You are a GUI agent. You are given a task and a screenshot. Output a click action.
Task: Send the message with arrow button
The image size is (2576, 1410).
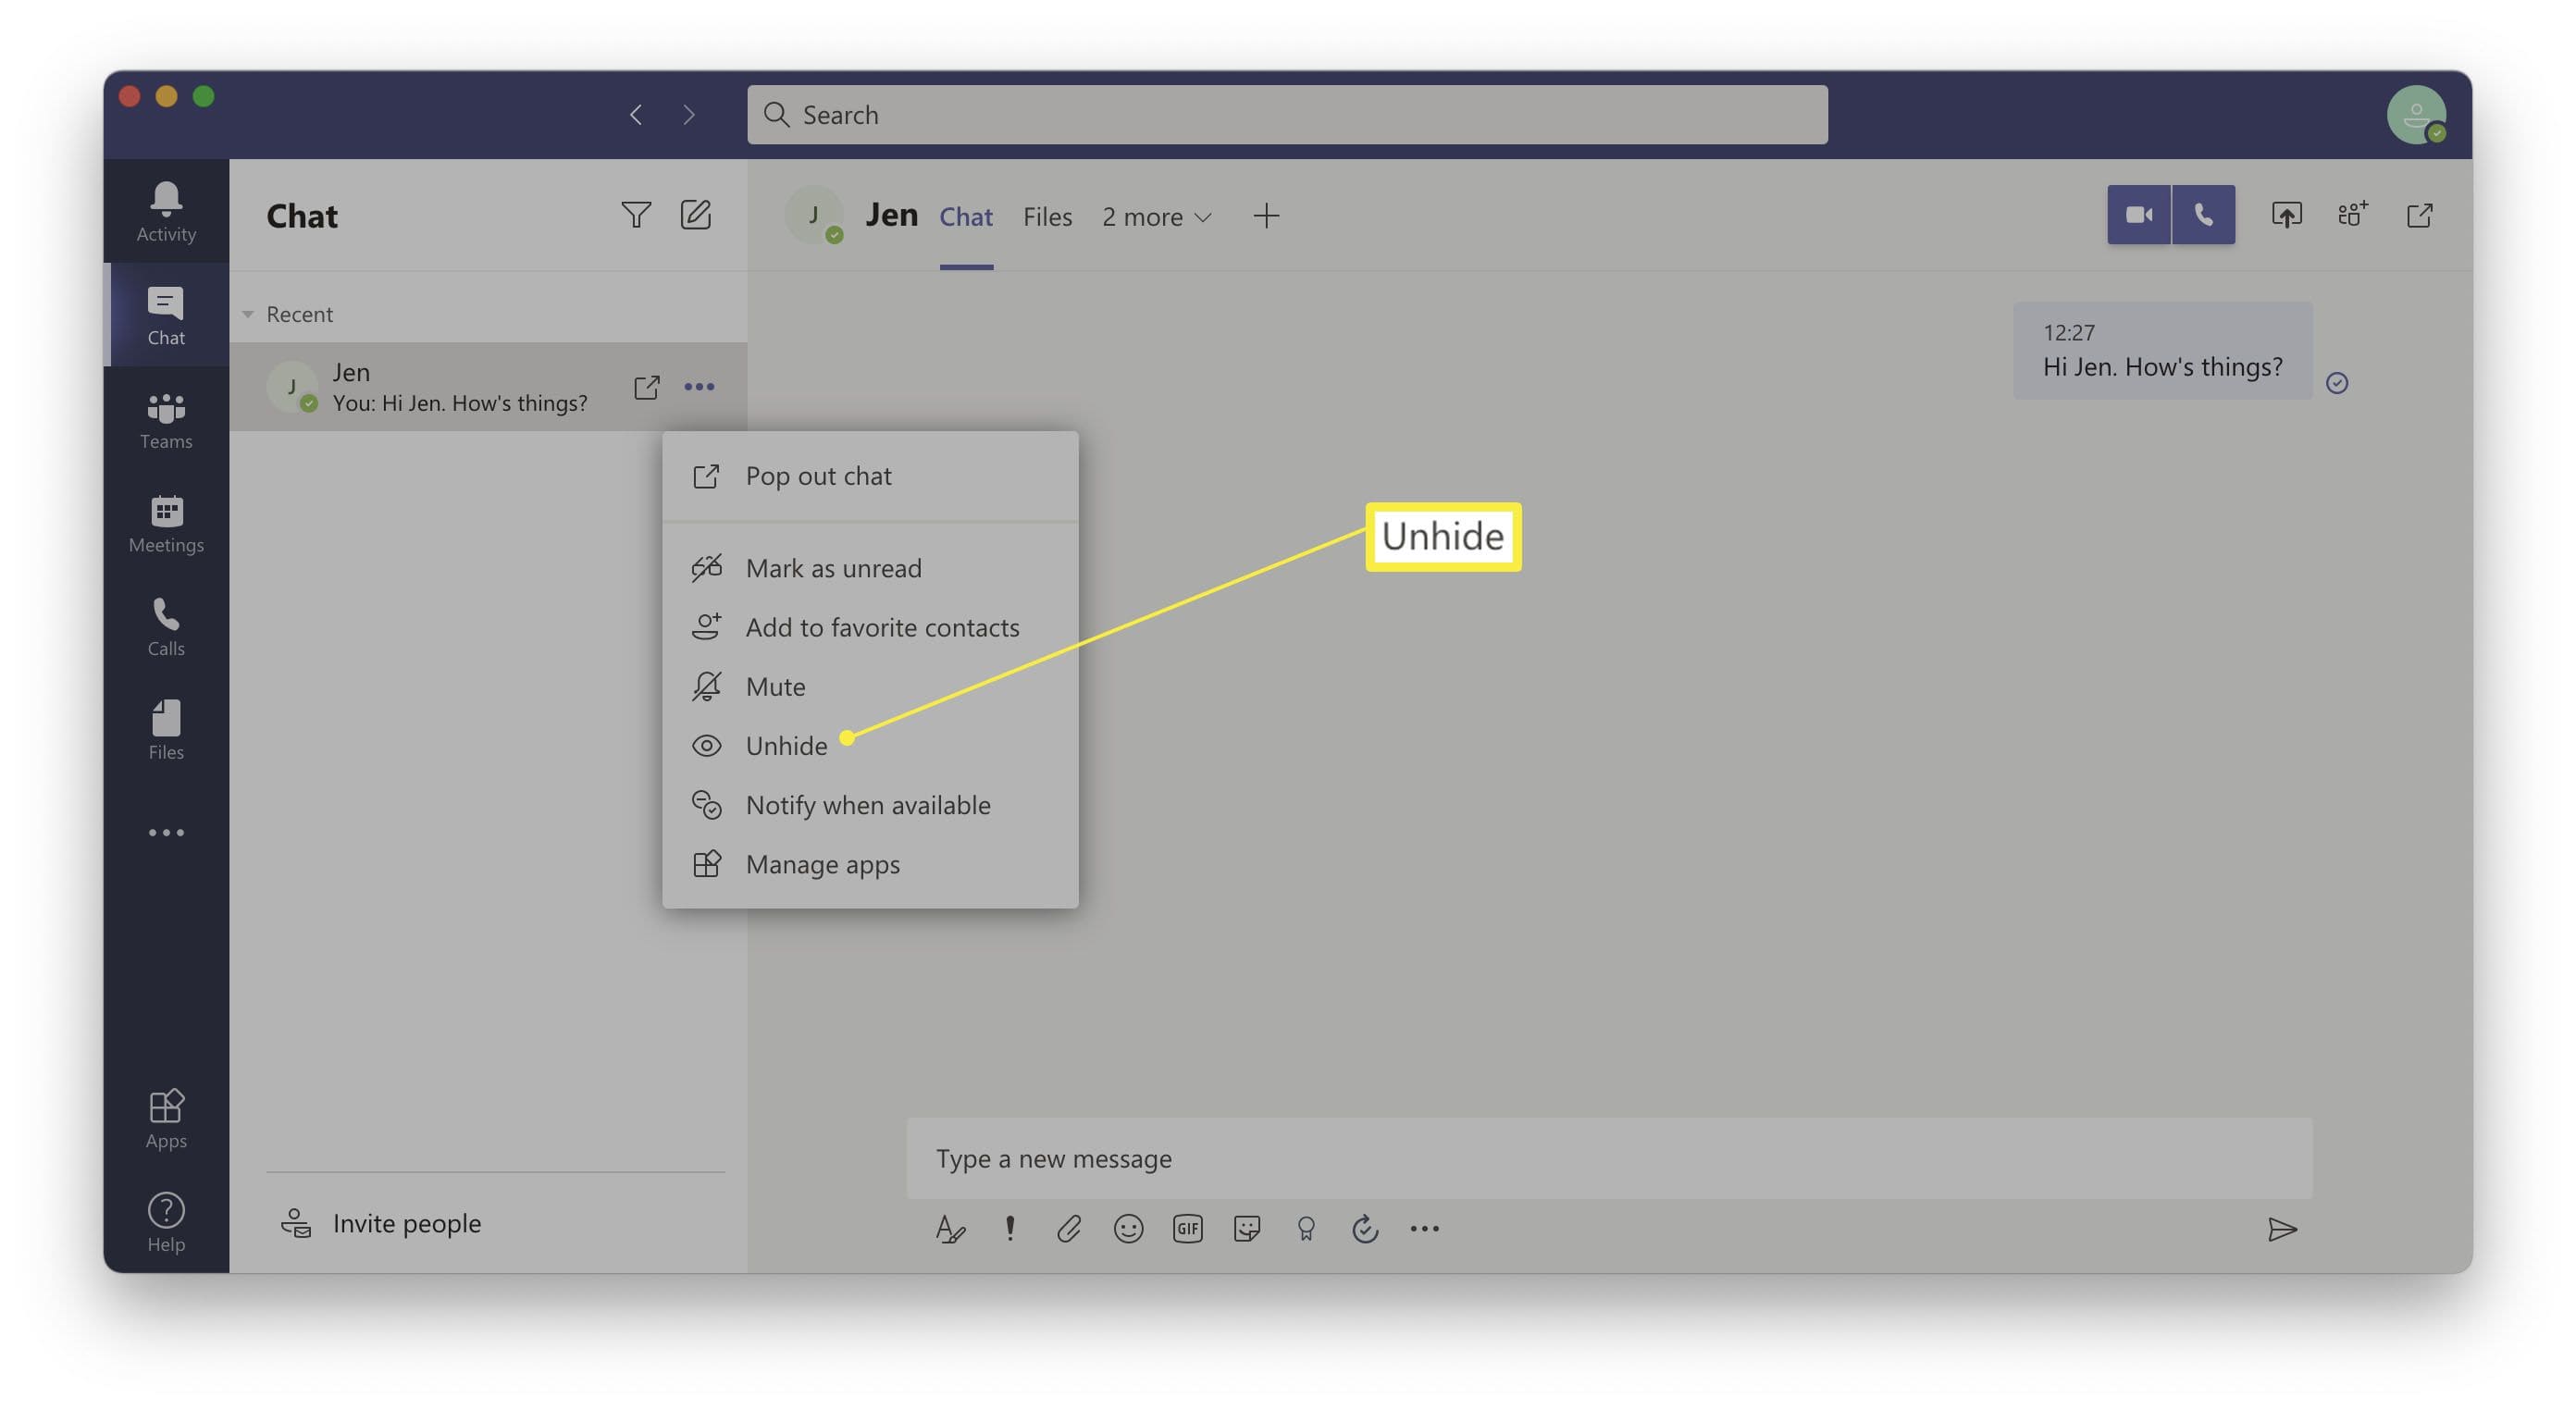(2282, 1229)
